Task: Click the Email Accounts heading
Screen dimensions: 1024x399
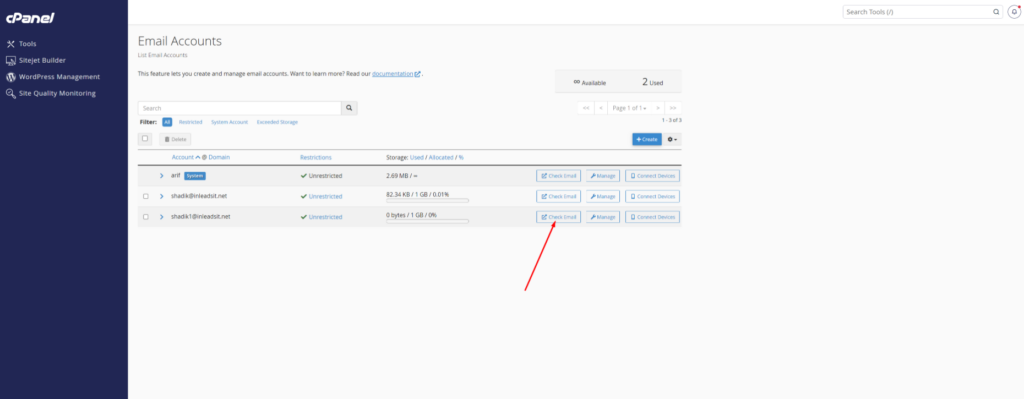Action: pos(180,41)
